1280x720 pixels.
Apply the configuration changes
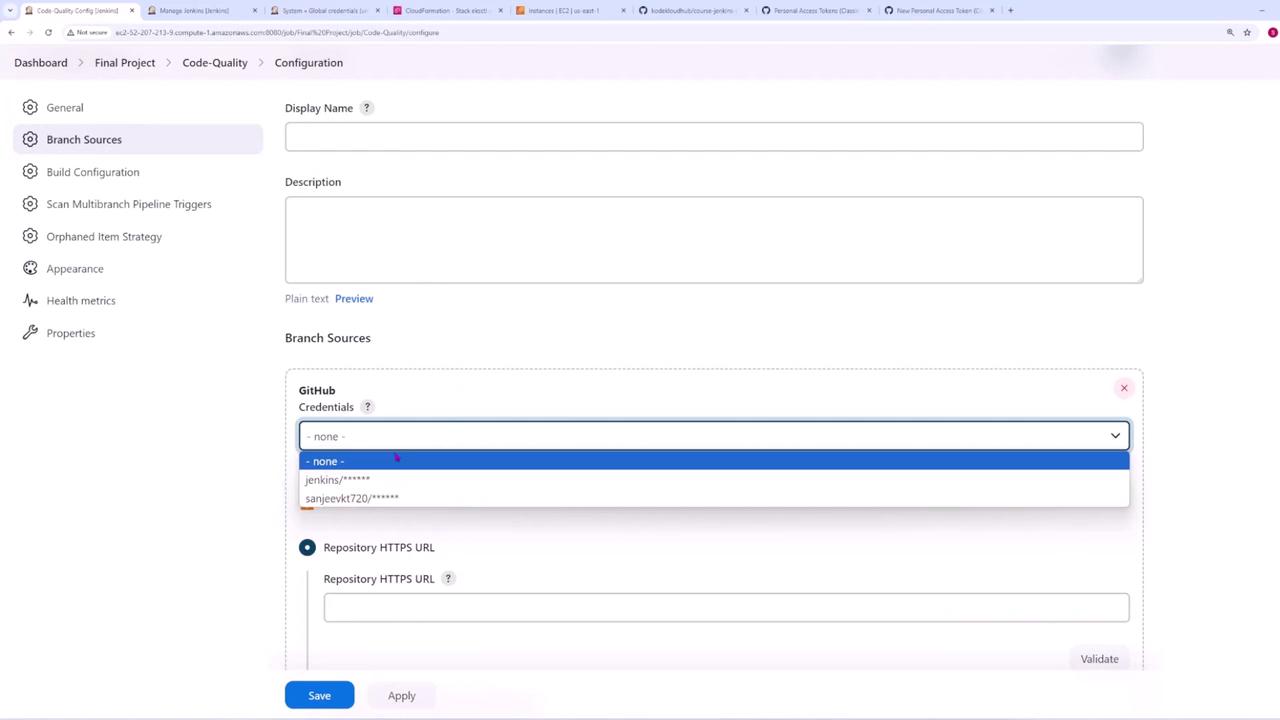point(401,695)
